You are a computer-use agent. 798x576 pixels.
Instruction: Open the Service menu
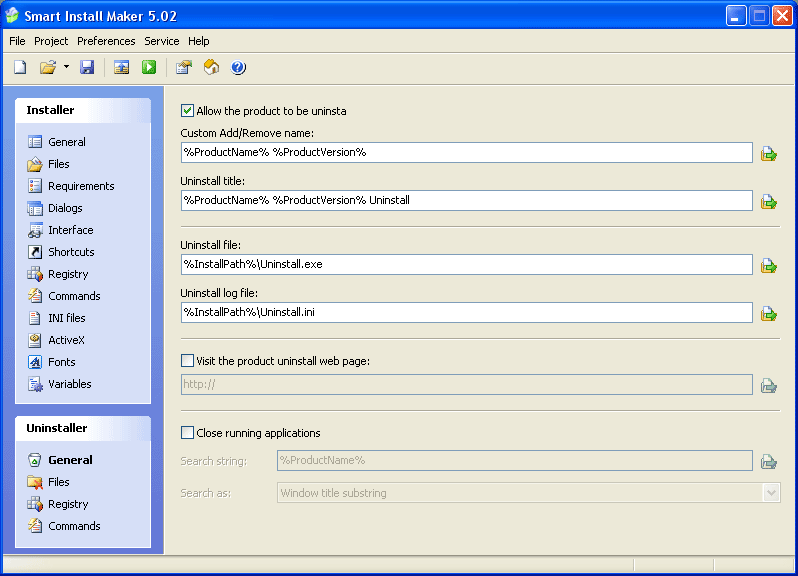pyautogui.click(x=161, y=41)
